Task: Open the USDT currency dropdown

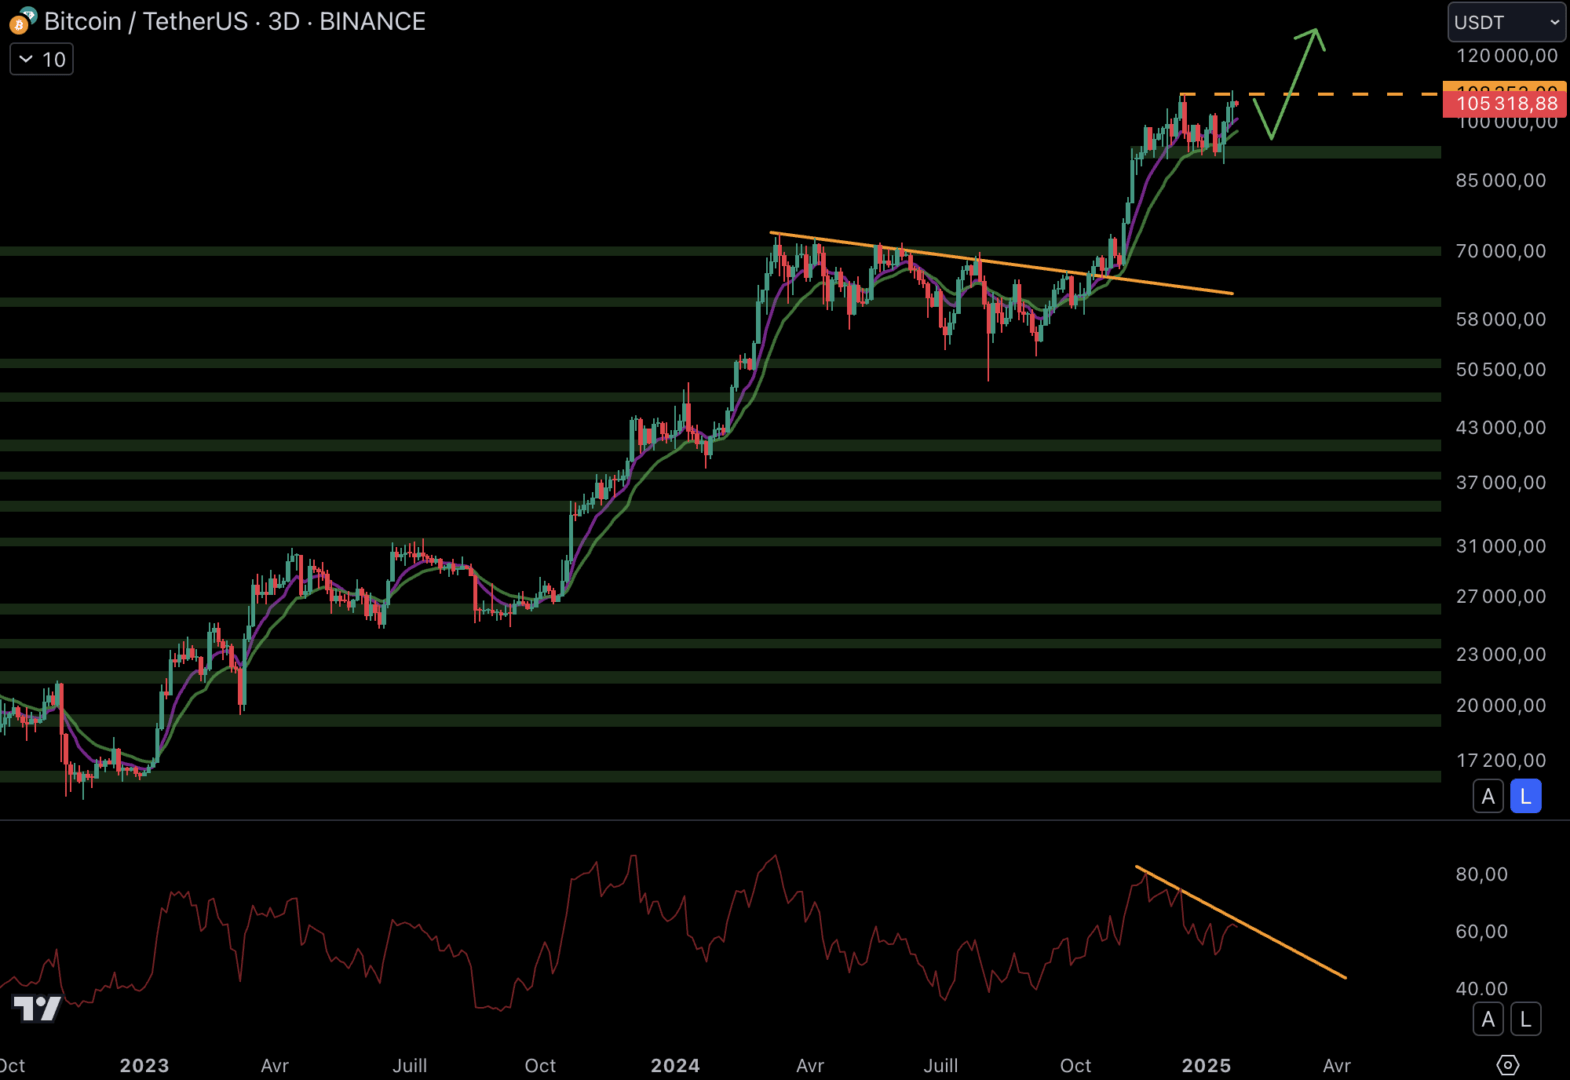Action: click(1506, 22)
